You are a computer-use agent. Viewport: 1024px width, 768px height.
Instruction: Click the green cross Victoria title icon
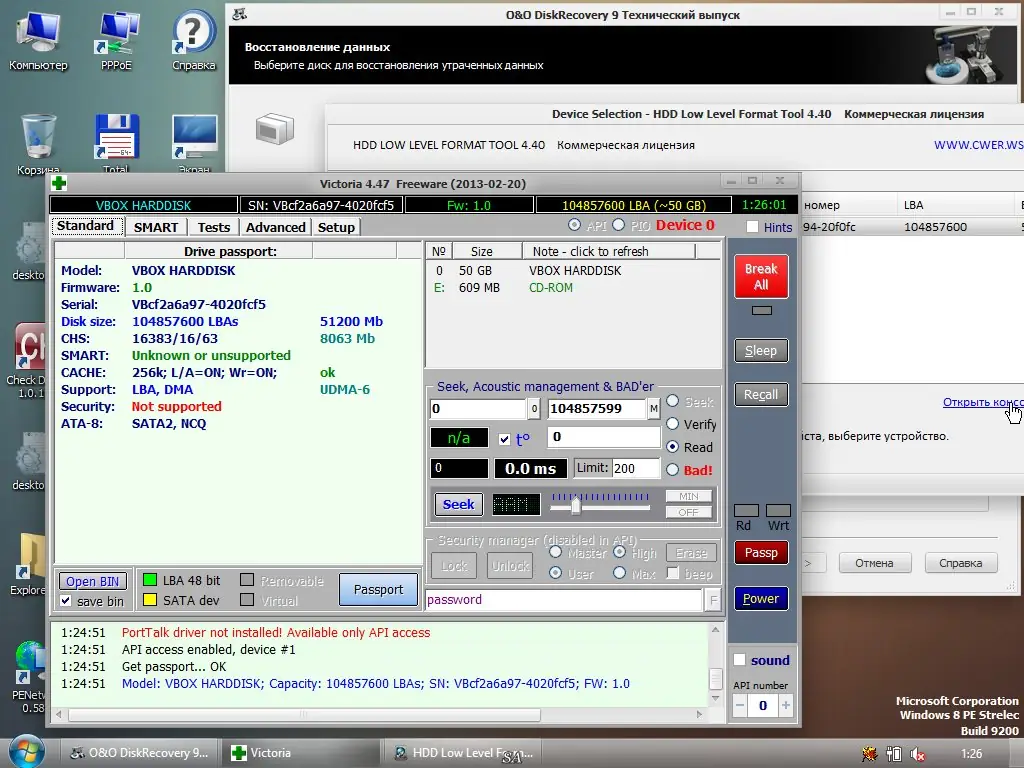pyautogui.click(x=59, y=184)
